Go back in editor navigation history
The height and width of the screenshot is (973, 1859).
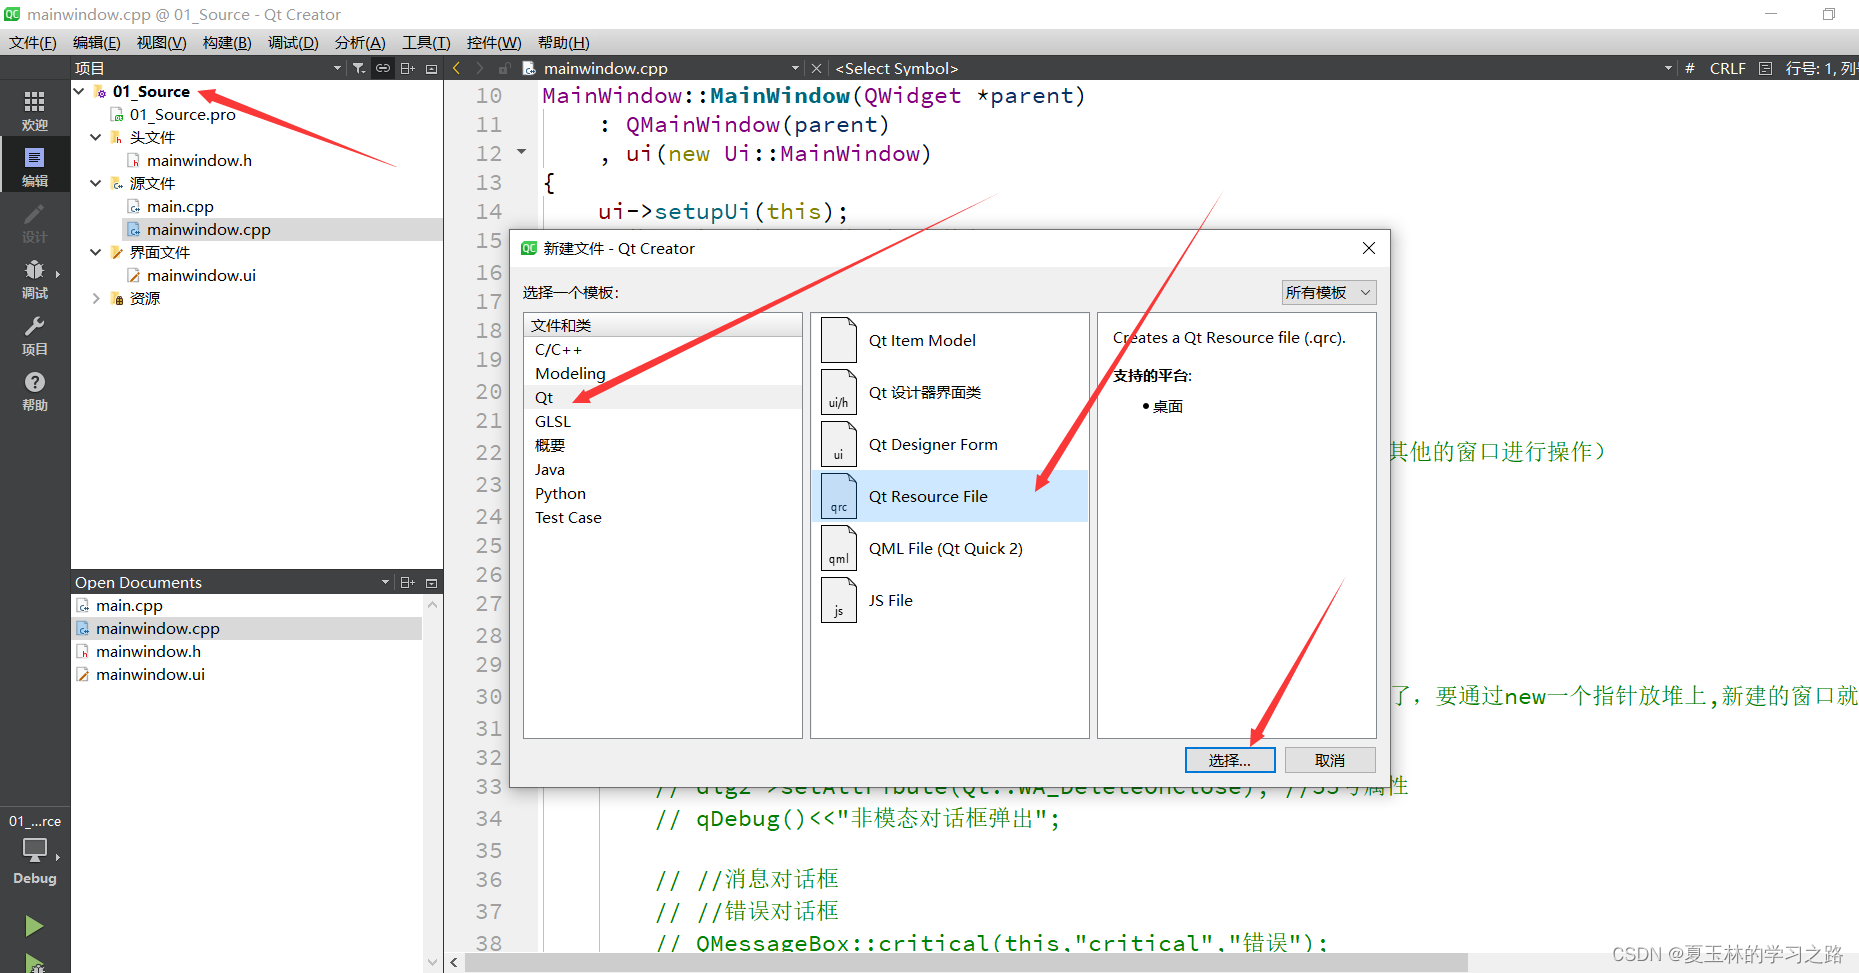457,68
